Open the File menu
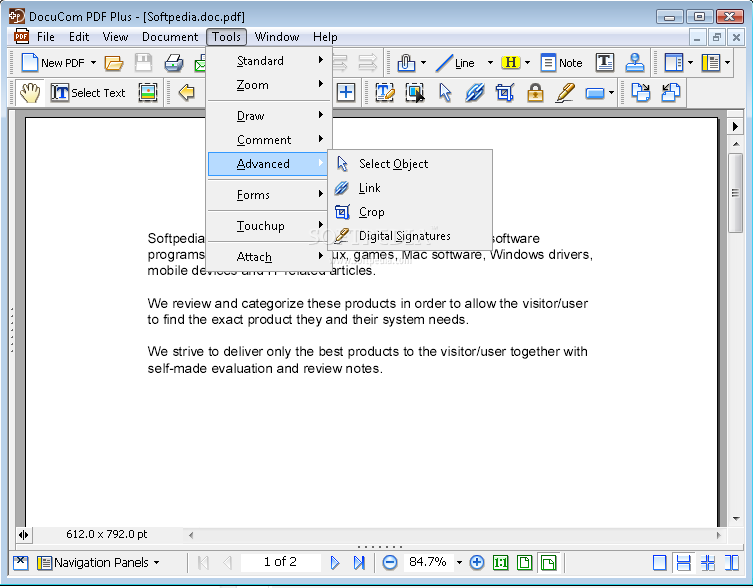 [46, 37]
